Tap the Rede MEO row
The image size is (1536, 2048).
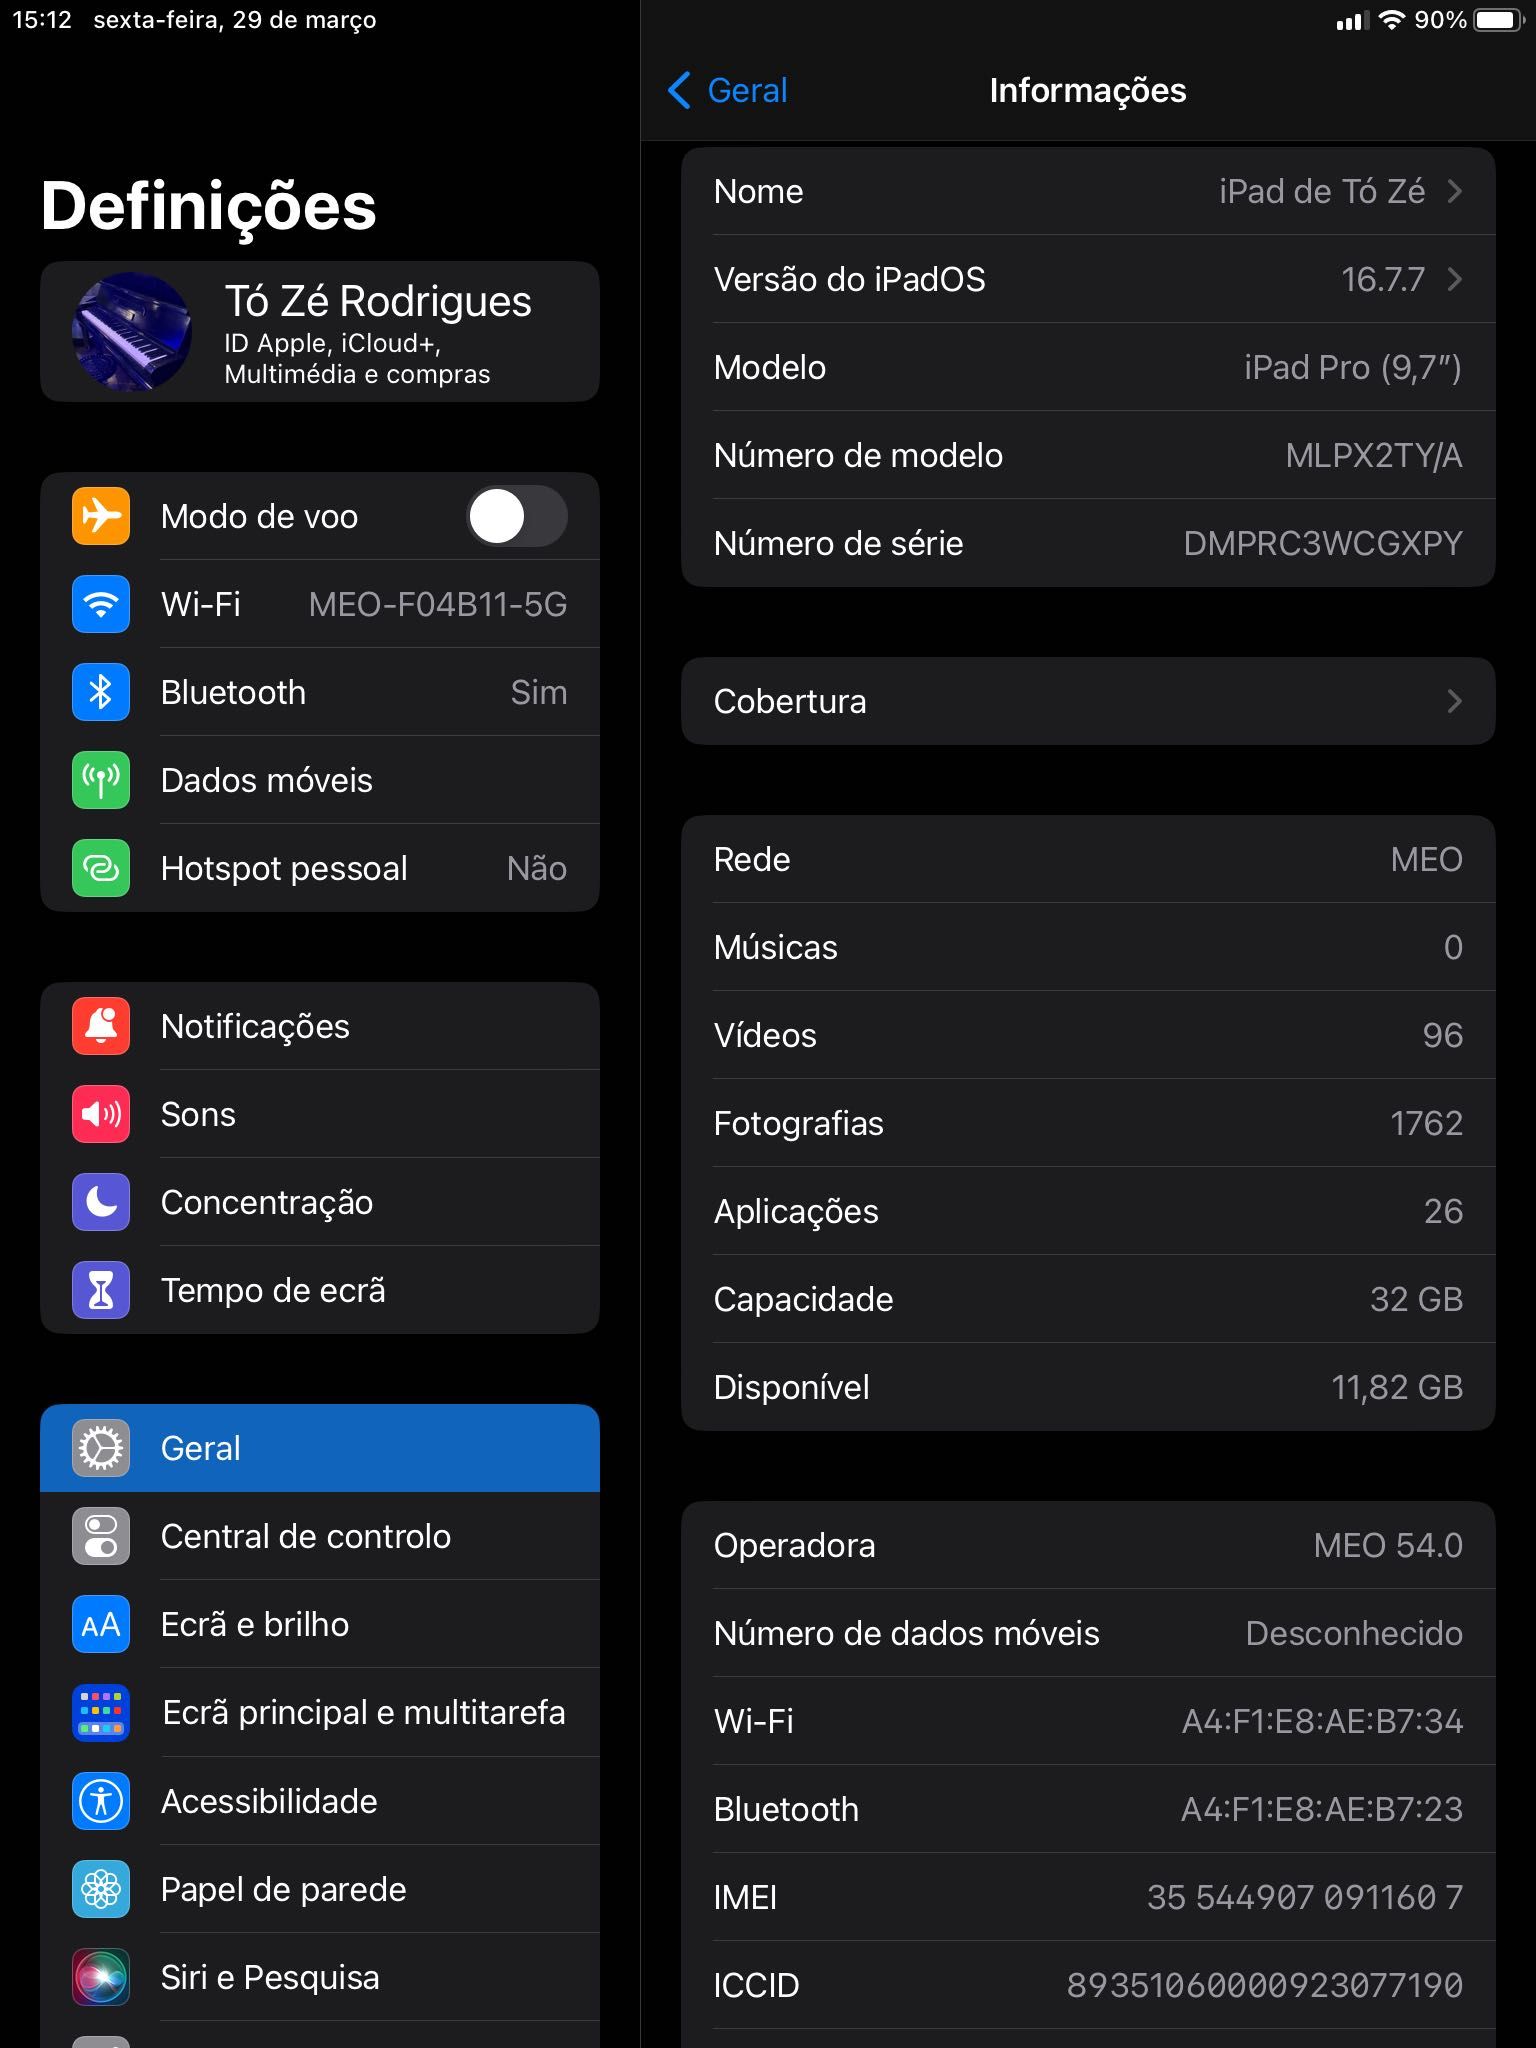tap(1088, 859)
